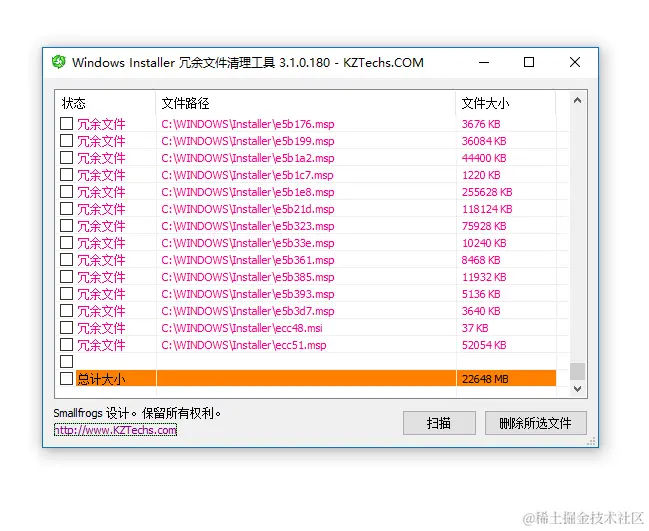Viewport: 649px width, 531px height.
Task: Select path C:\WINDOWS\Installer\e5b393.msp
Action: click(248, 294)
